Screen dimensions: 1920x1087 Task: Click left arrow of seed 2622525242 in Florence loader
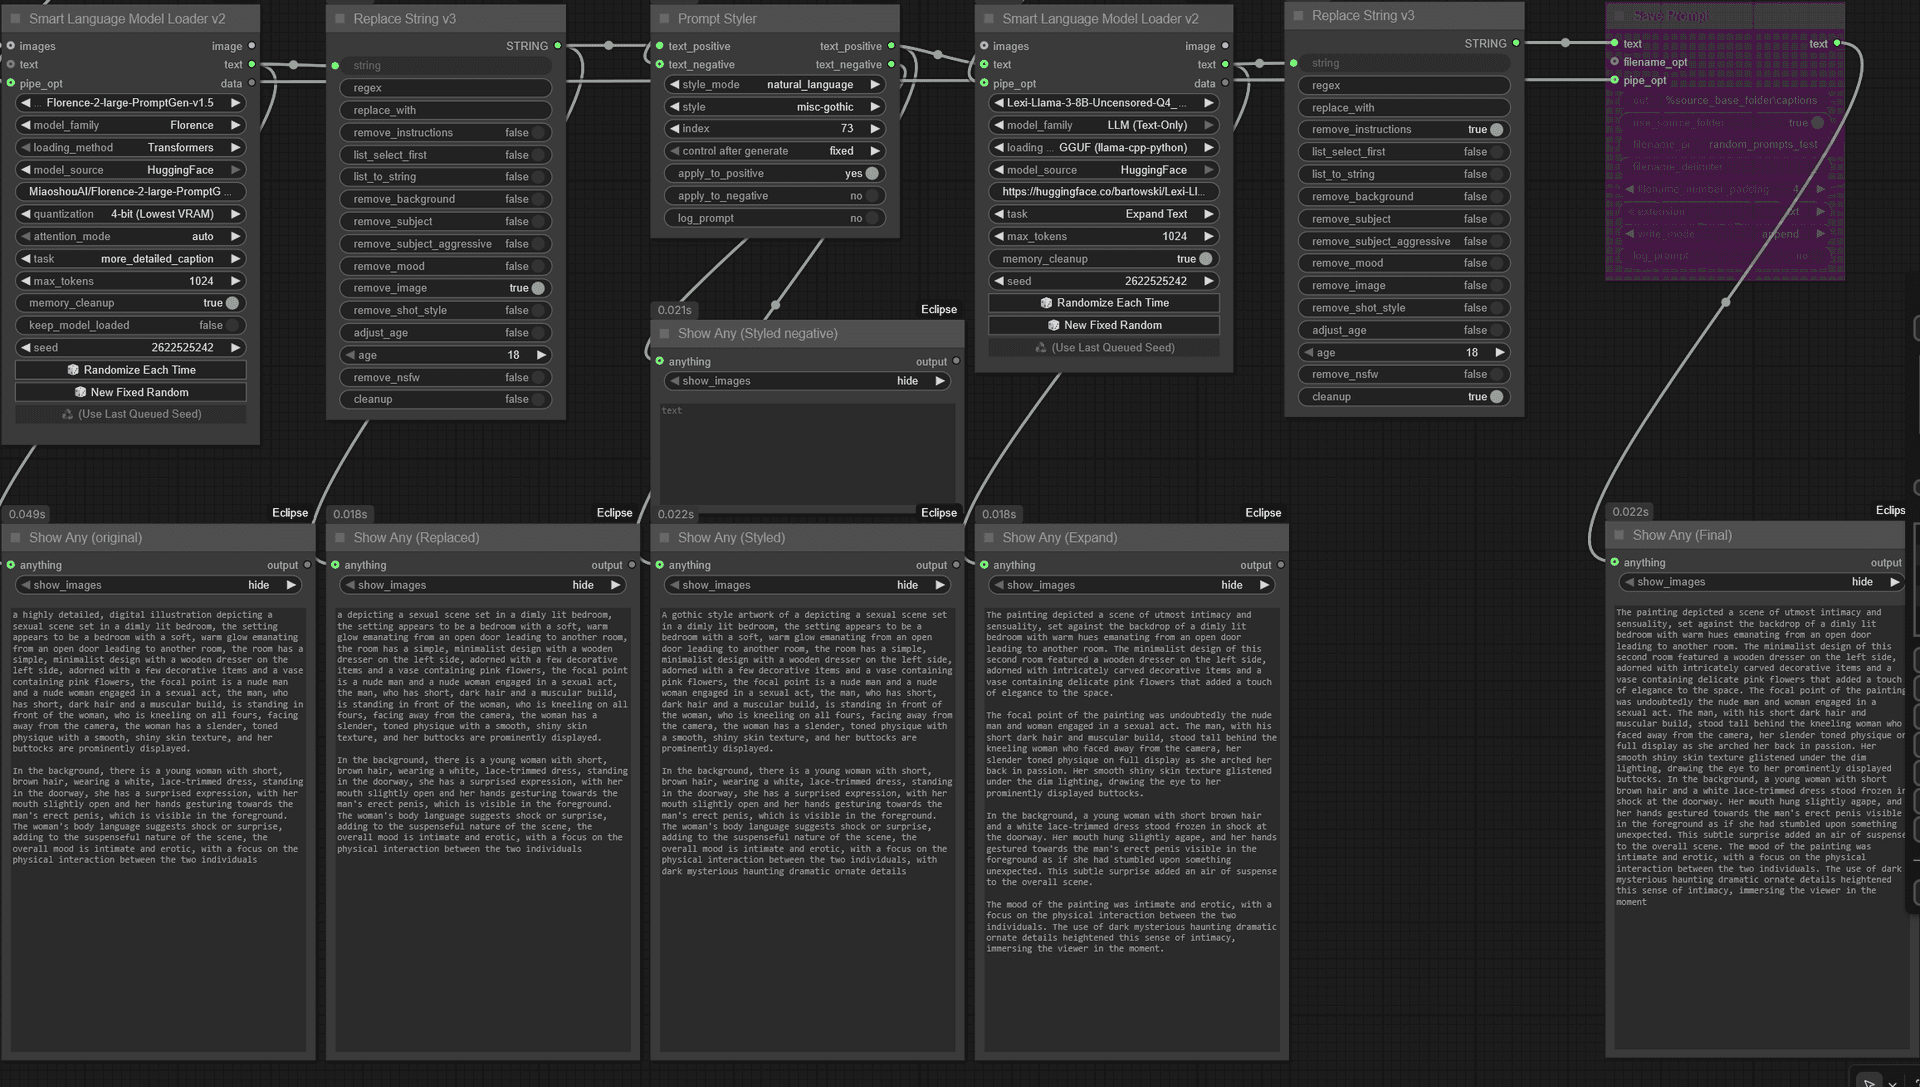[x=26, y=348]
